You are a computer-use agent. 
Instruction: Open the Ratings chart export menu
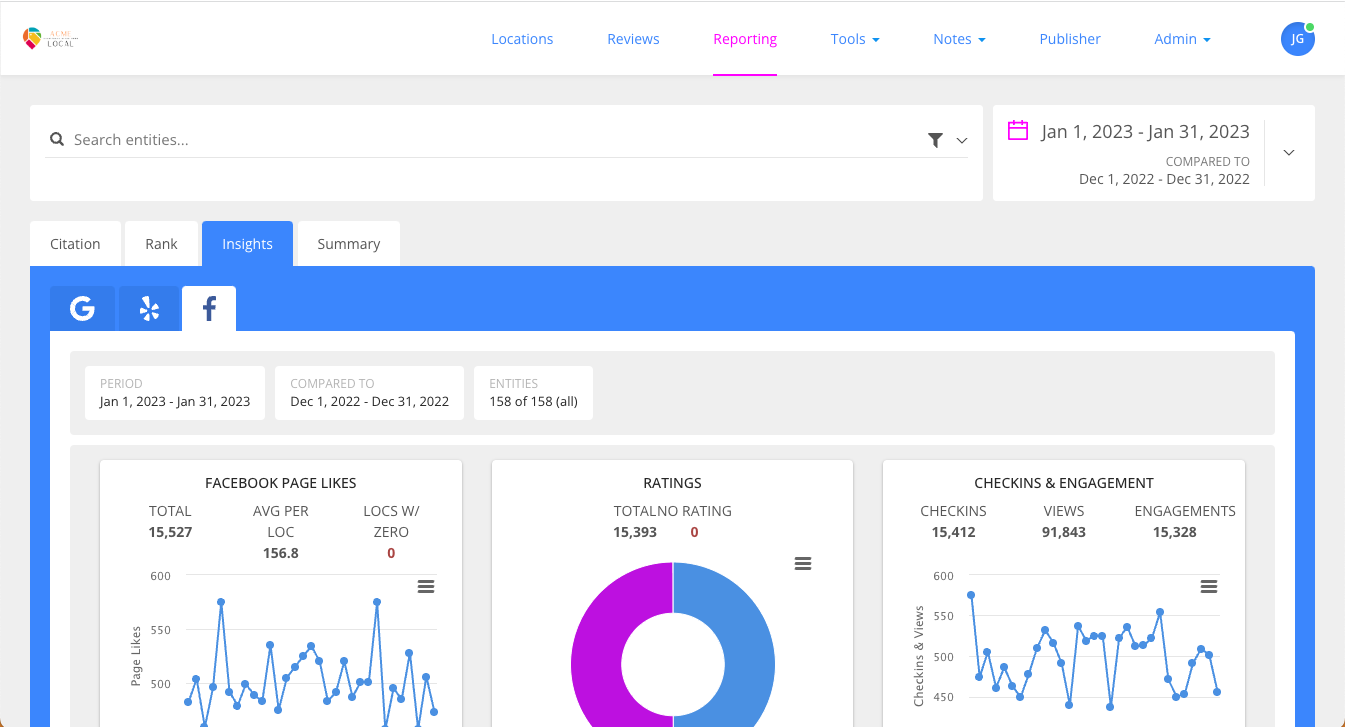803,564
